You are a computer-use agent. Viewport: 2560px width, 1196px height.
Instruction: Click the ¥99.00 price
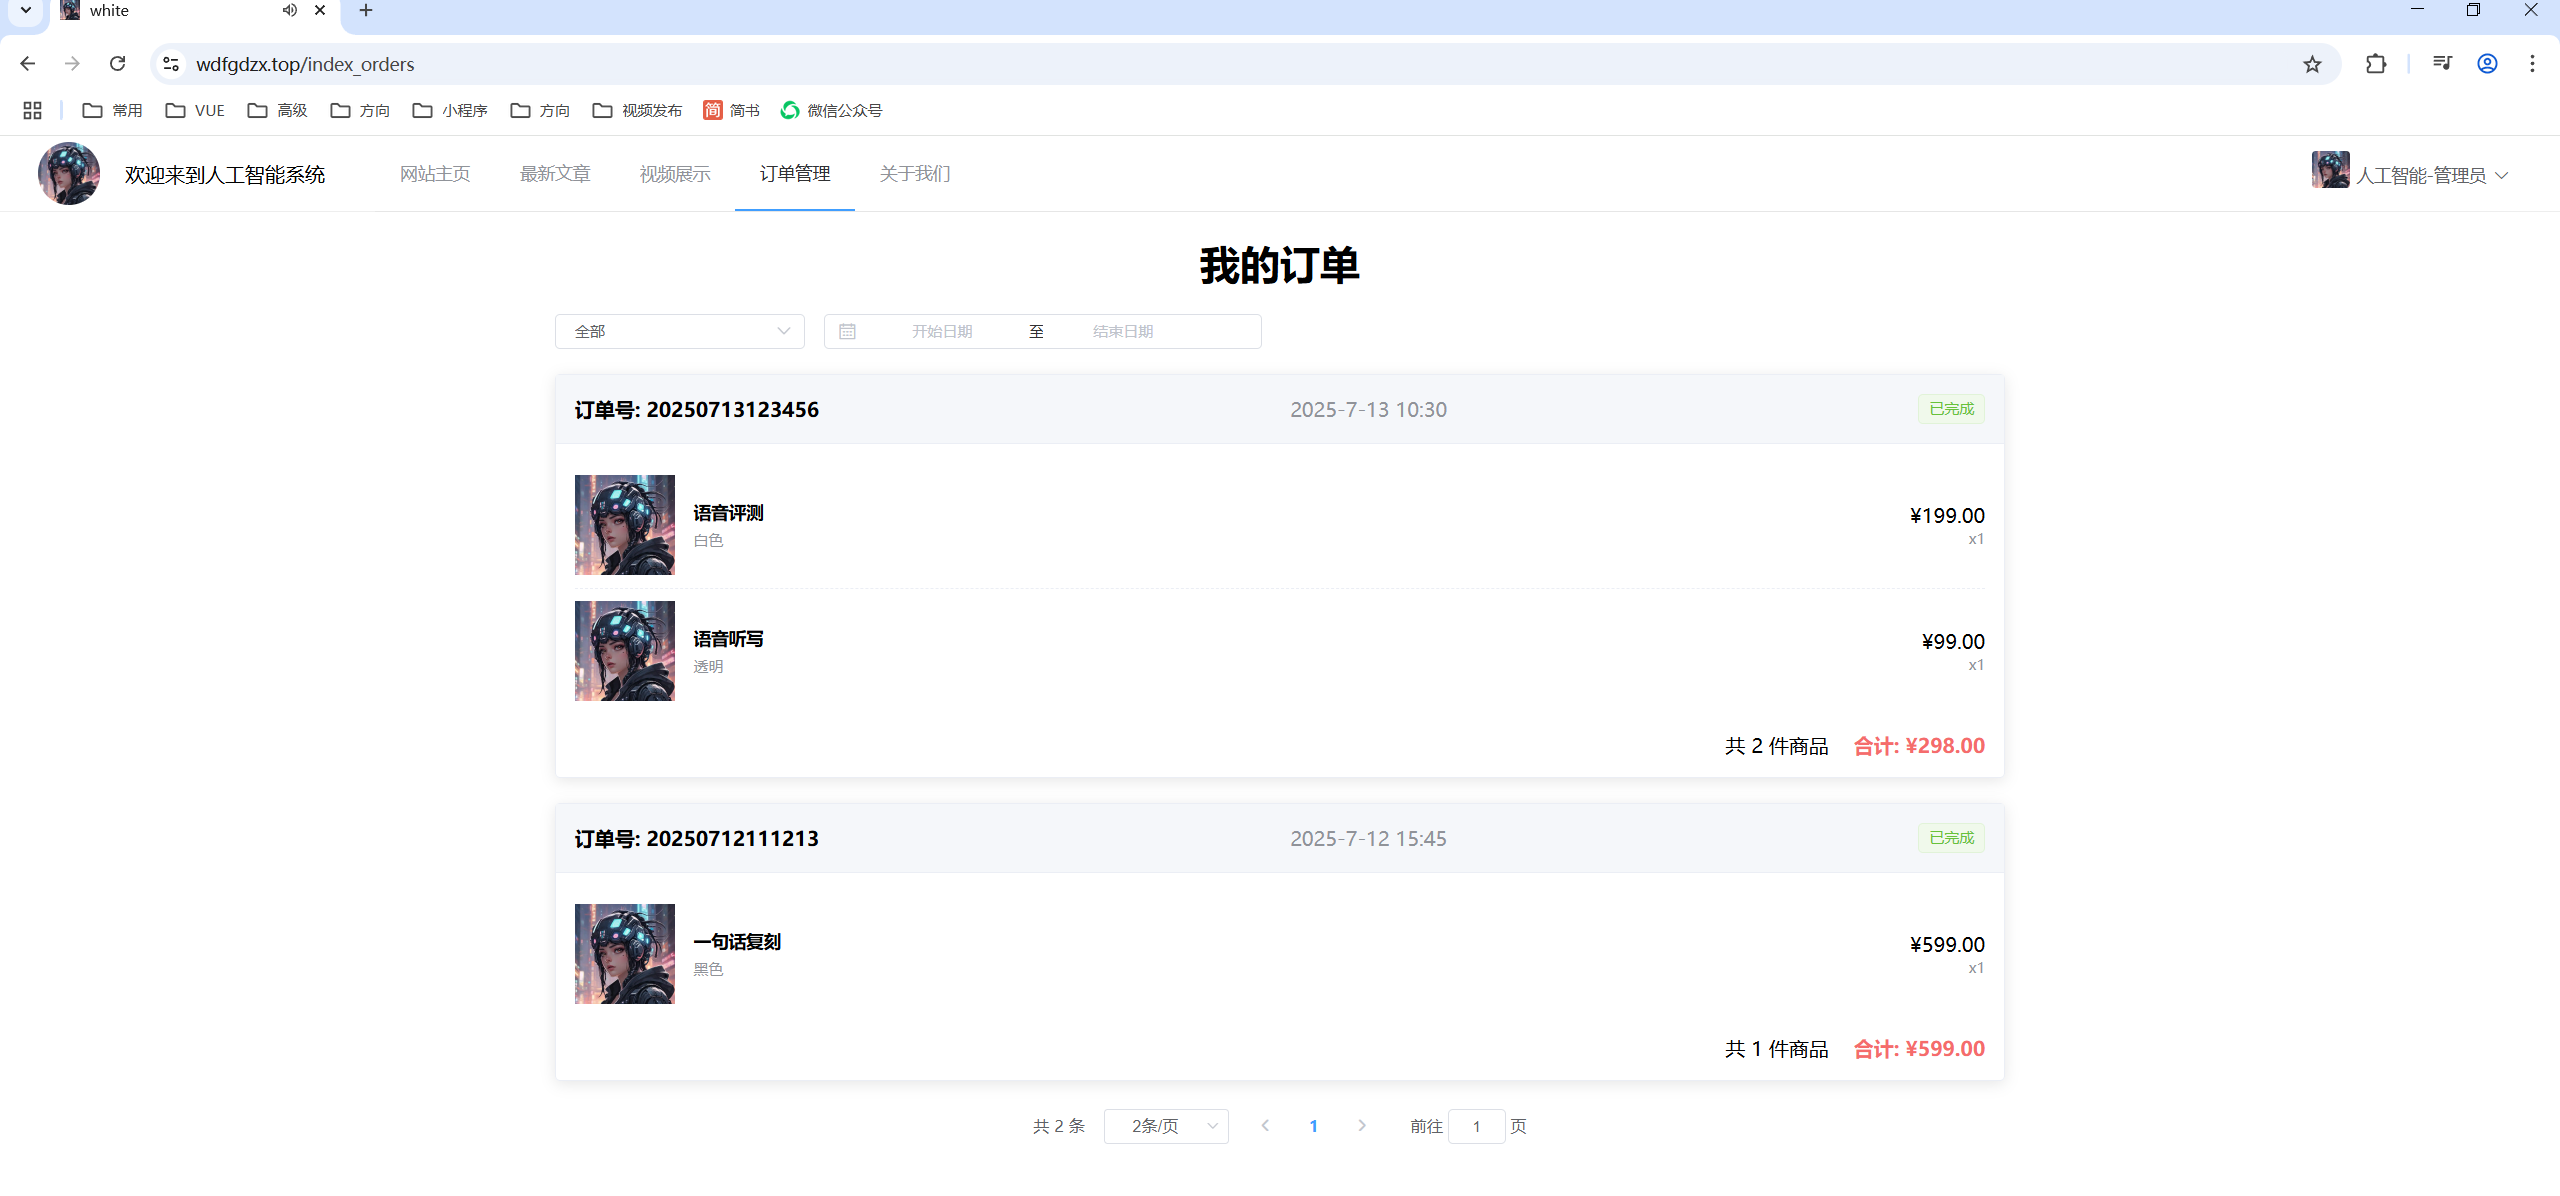(x=1953, y=642)
